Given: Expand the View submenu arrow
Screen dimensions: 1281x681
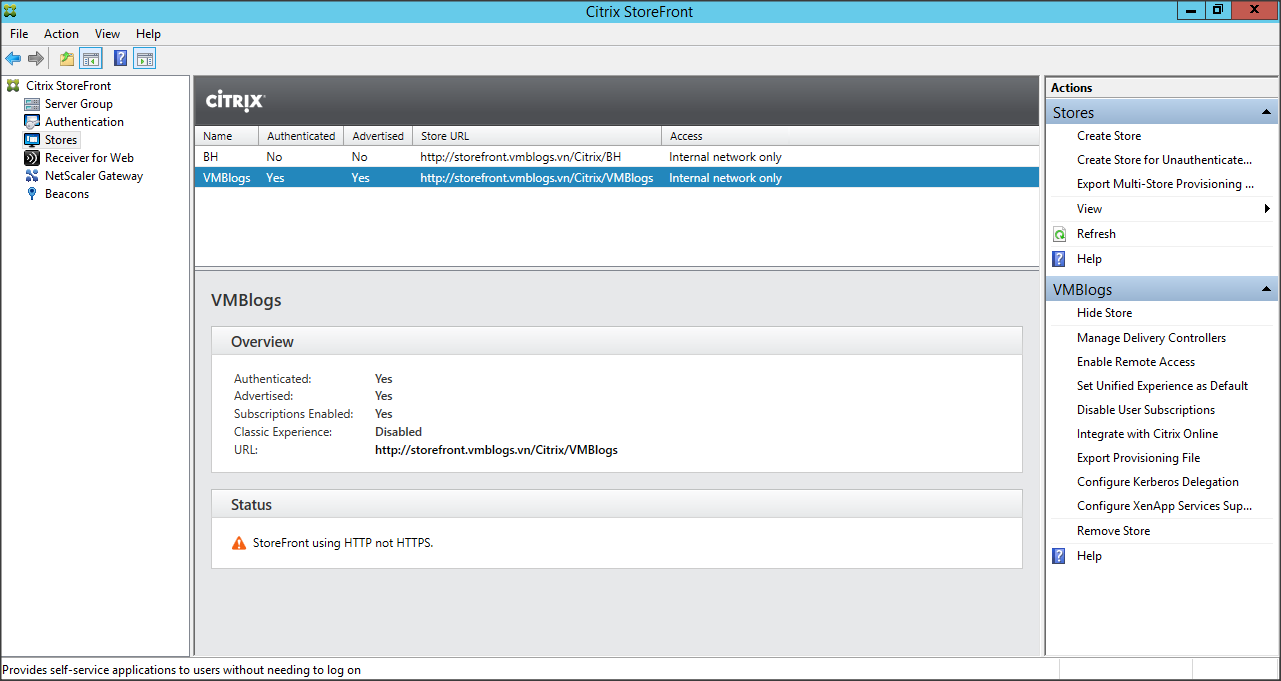Looking at the screenshot, I should (x=1267, y=209).
